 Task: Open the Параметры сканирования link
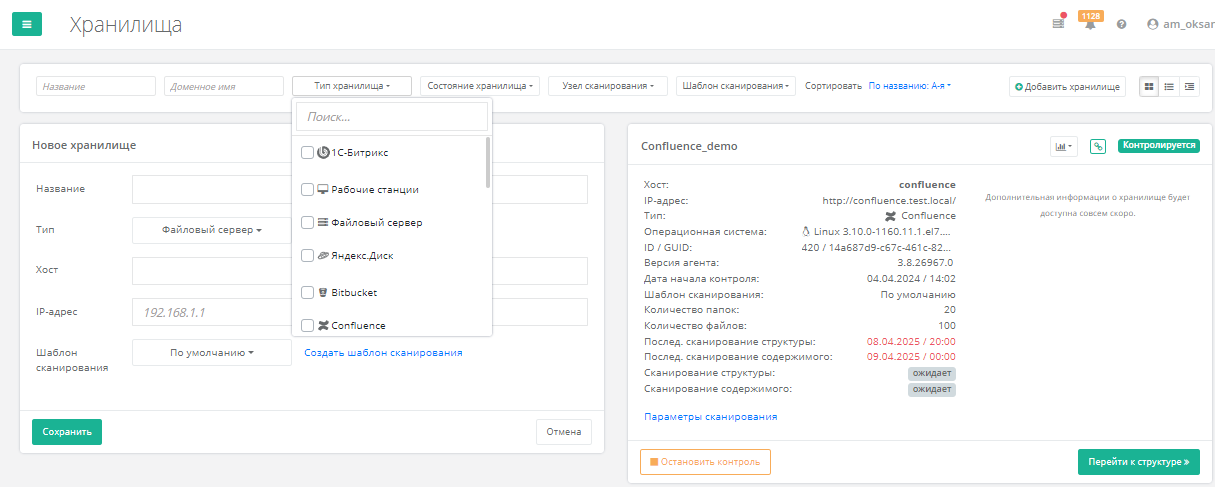711,417
